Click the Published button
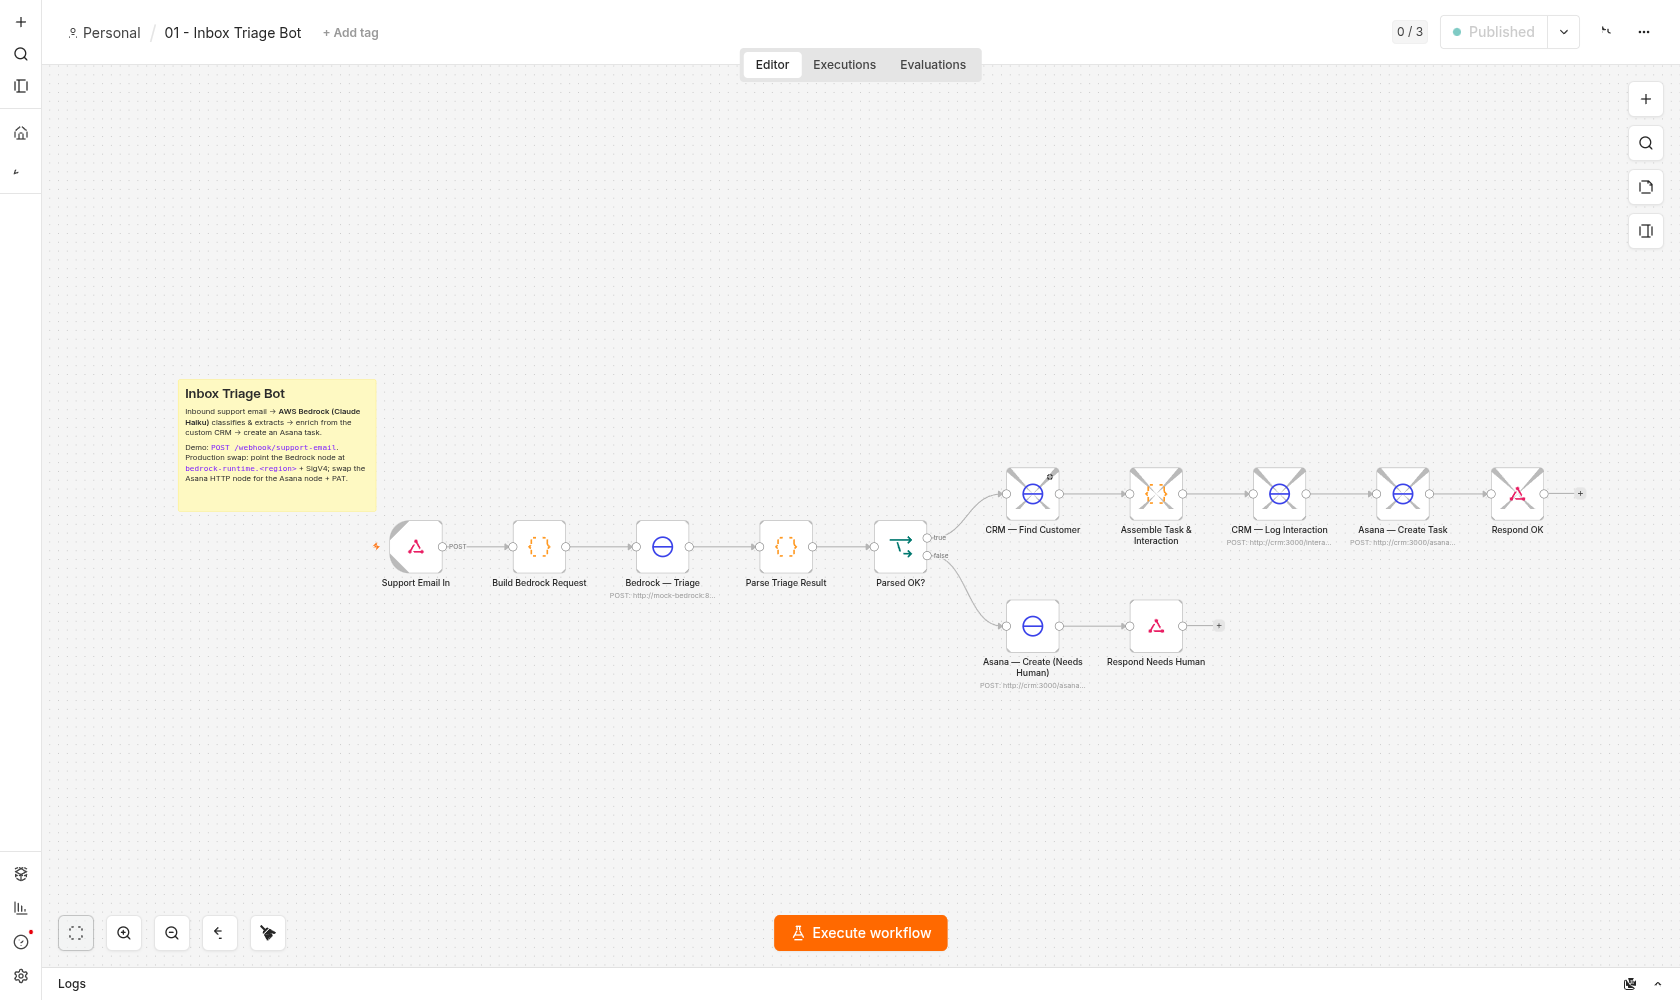Viewport: 1680px width, 1000px height. [1494, 32]
